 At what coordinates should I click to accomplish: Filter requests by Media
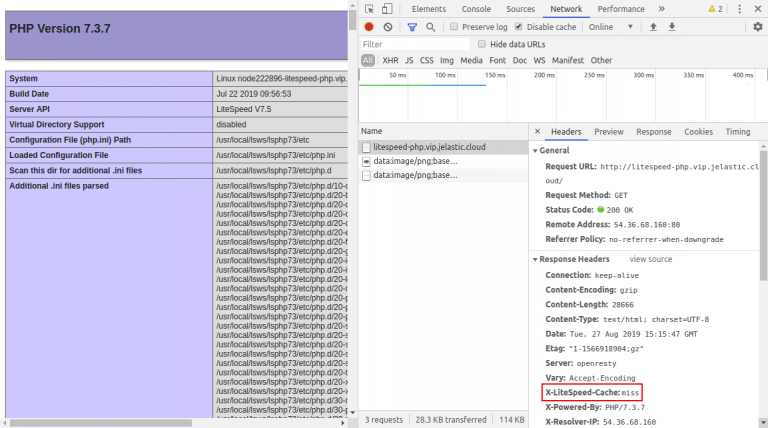coord(471,60)
